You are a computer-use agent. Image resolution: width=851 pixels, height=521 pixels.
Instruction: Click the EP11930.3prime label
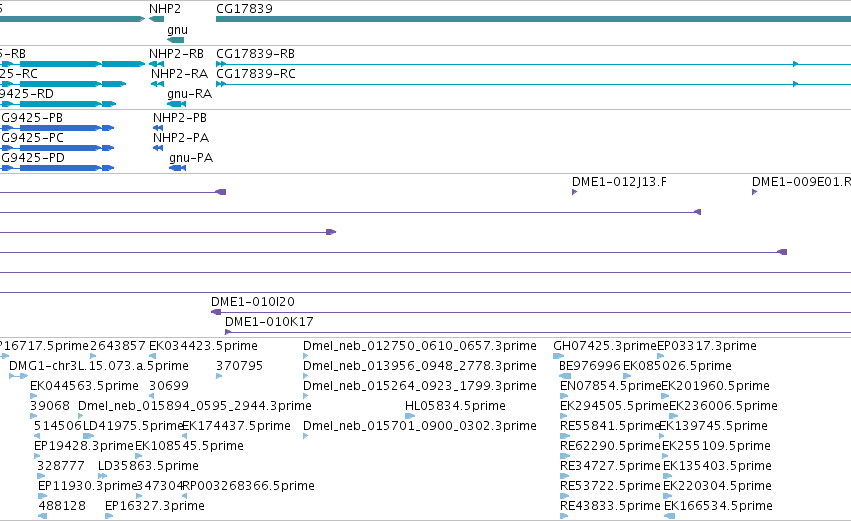87,486
